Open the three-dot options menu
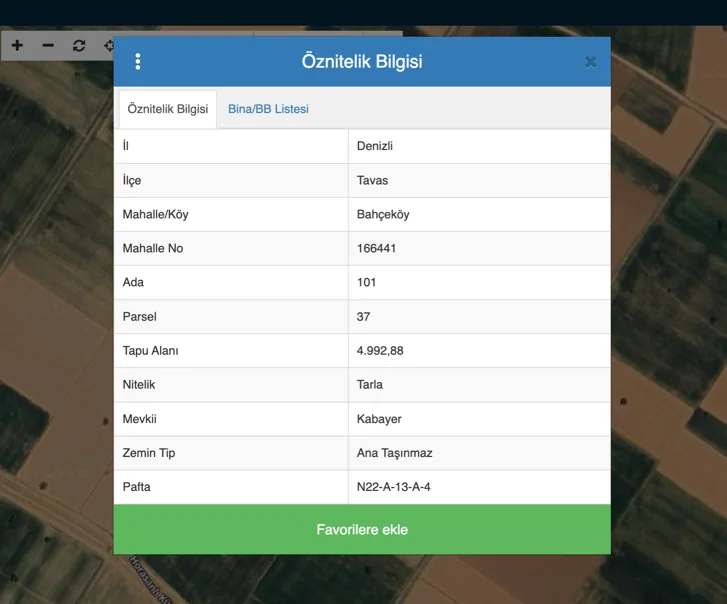The image size is (727, 604). [x=138, y=62]
